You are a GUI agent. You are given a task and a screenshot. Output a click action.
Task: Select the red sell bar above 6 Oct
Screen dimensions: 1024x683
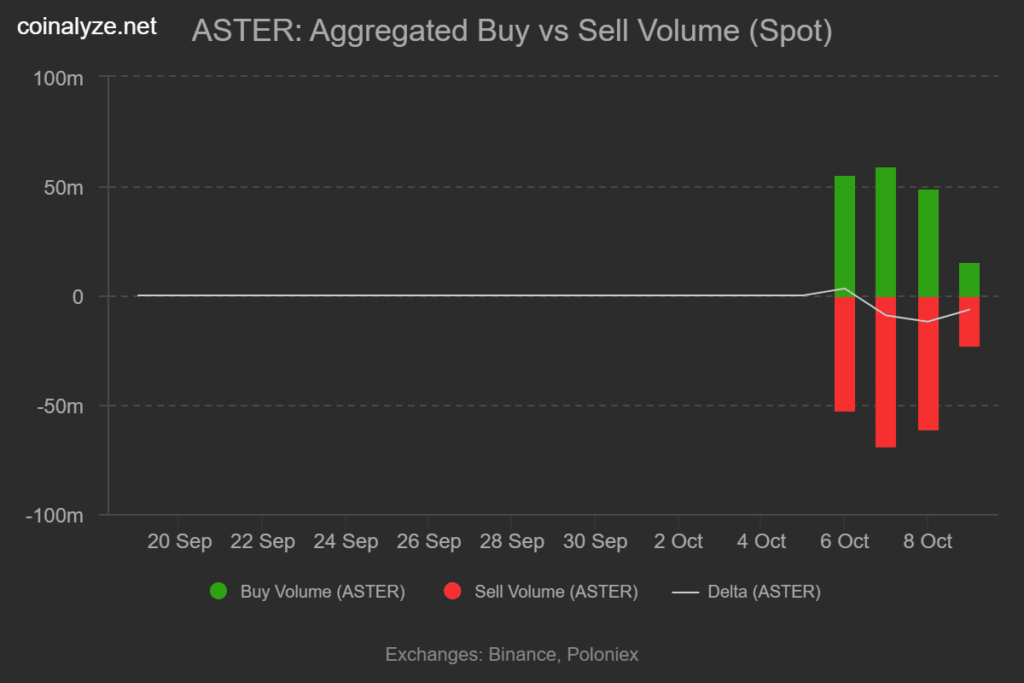click(845, 354)
